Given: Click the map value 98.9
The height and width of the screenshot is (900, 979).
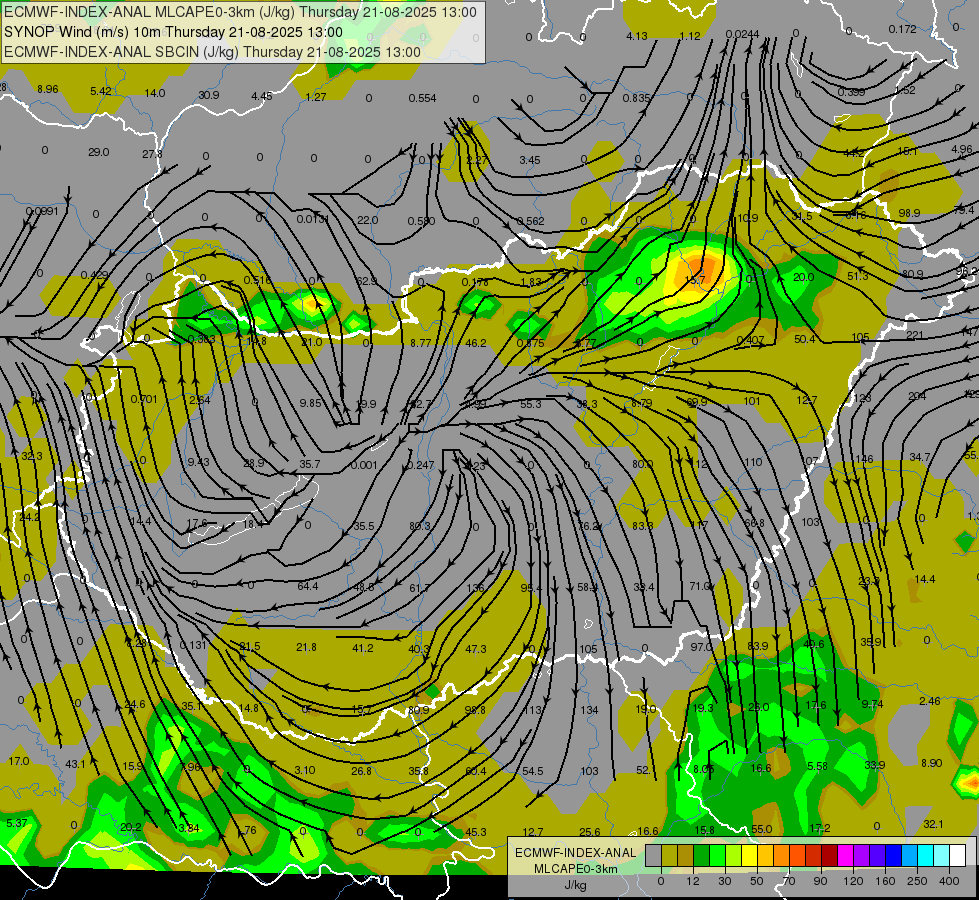Looking at the screenshot, I should click(x=909, y=213).
